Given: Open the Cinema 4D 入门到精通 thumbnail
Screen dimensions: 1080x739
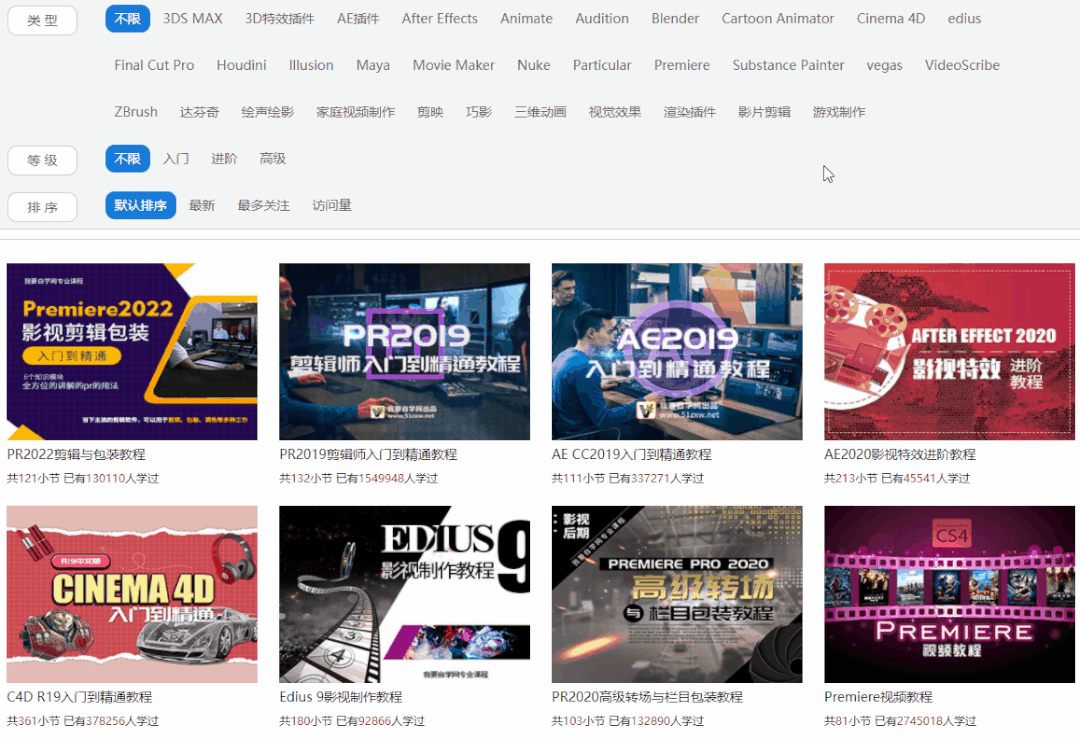Looking at the screenshot, I should click(132, 594).
